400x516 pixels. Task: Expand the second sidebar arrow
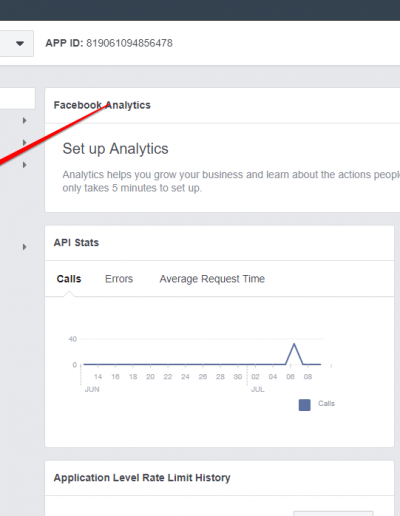click(24, 143)
